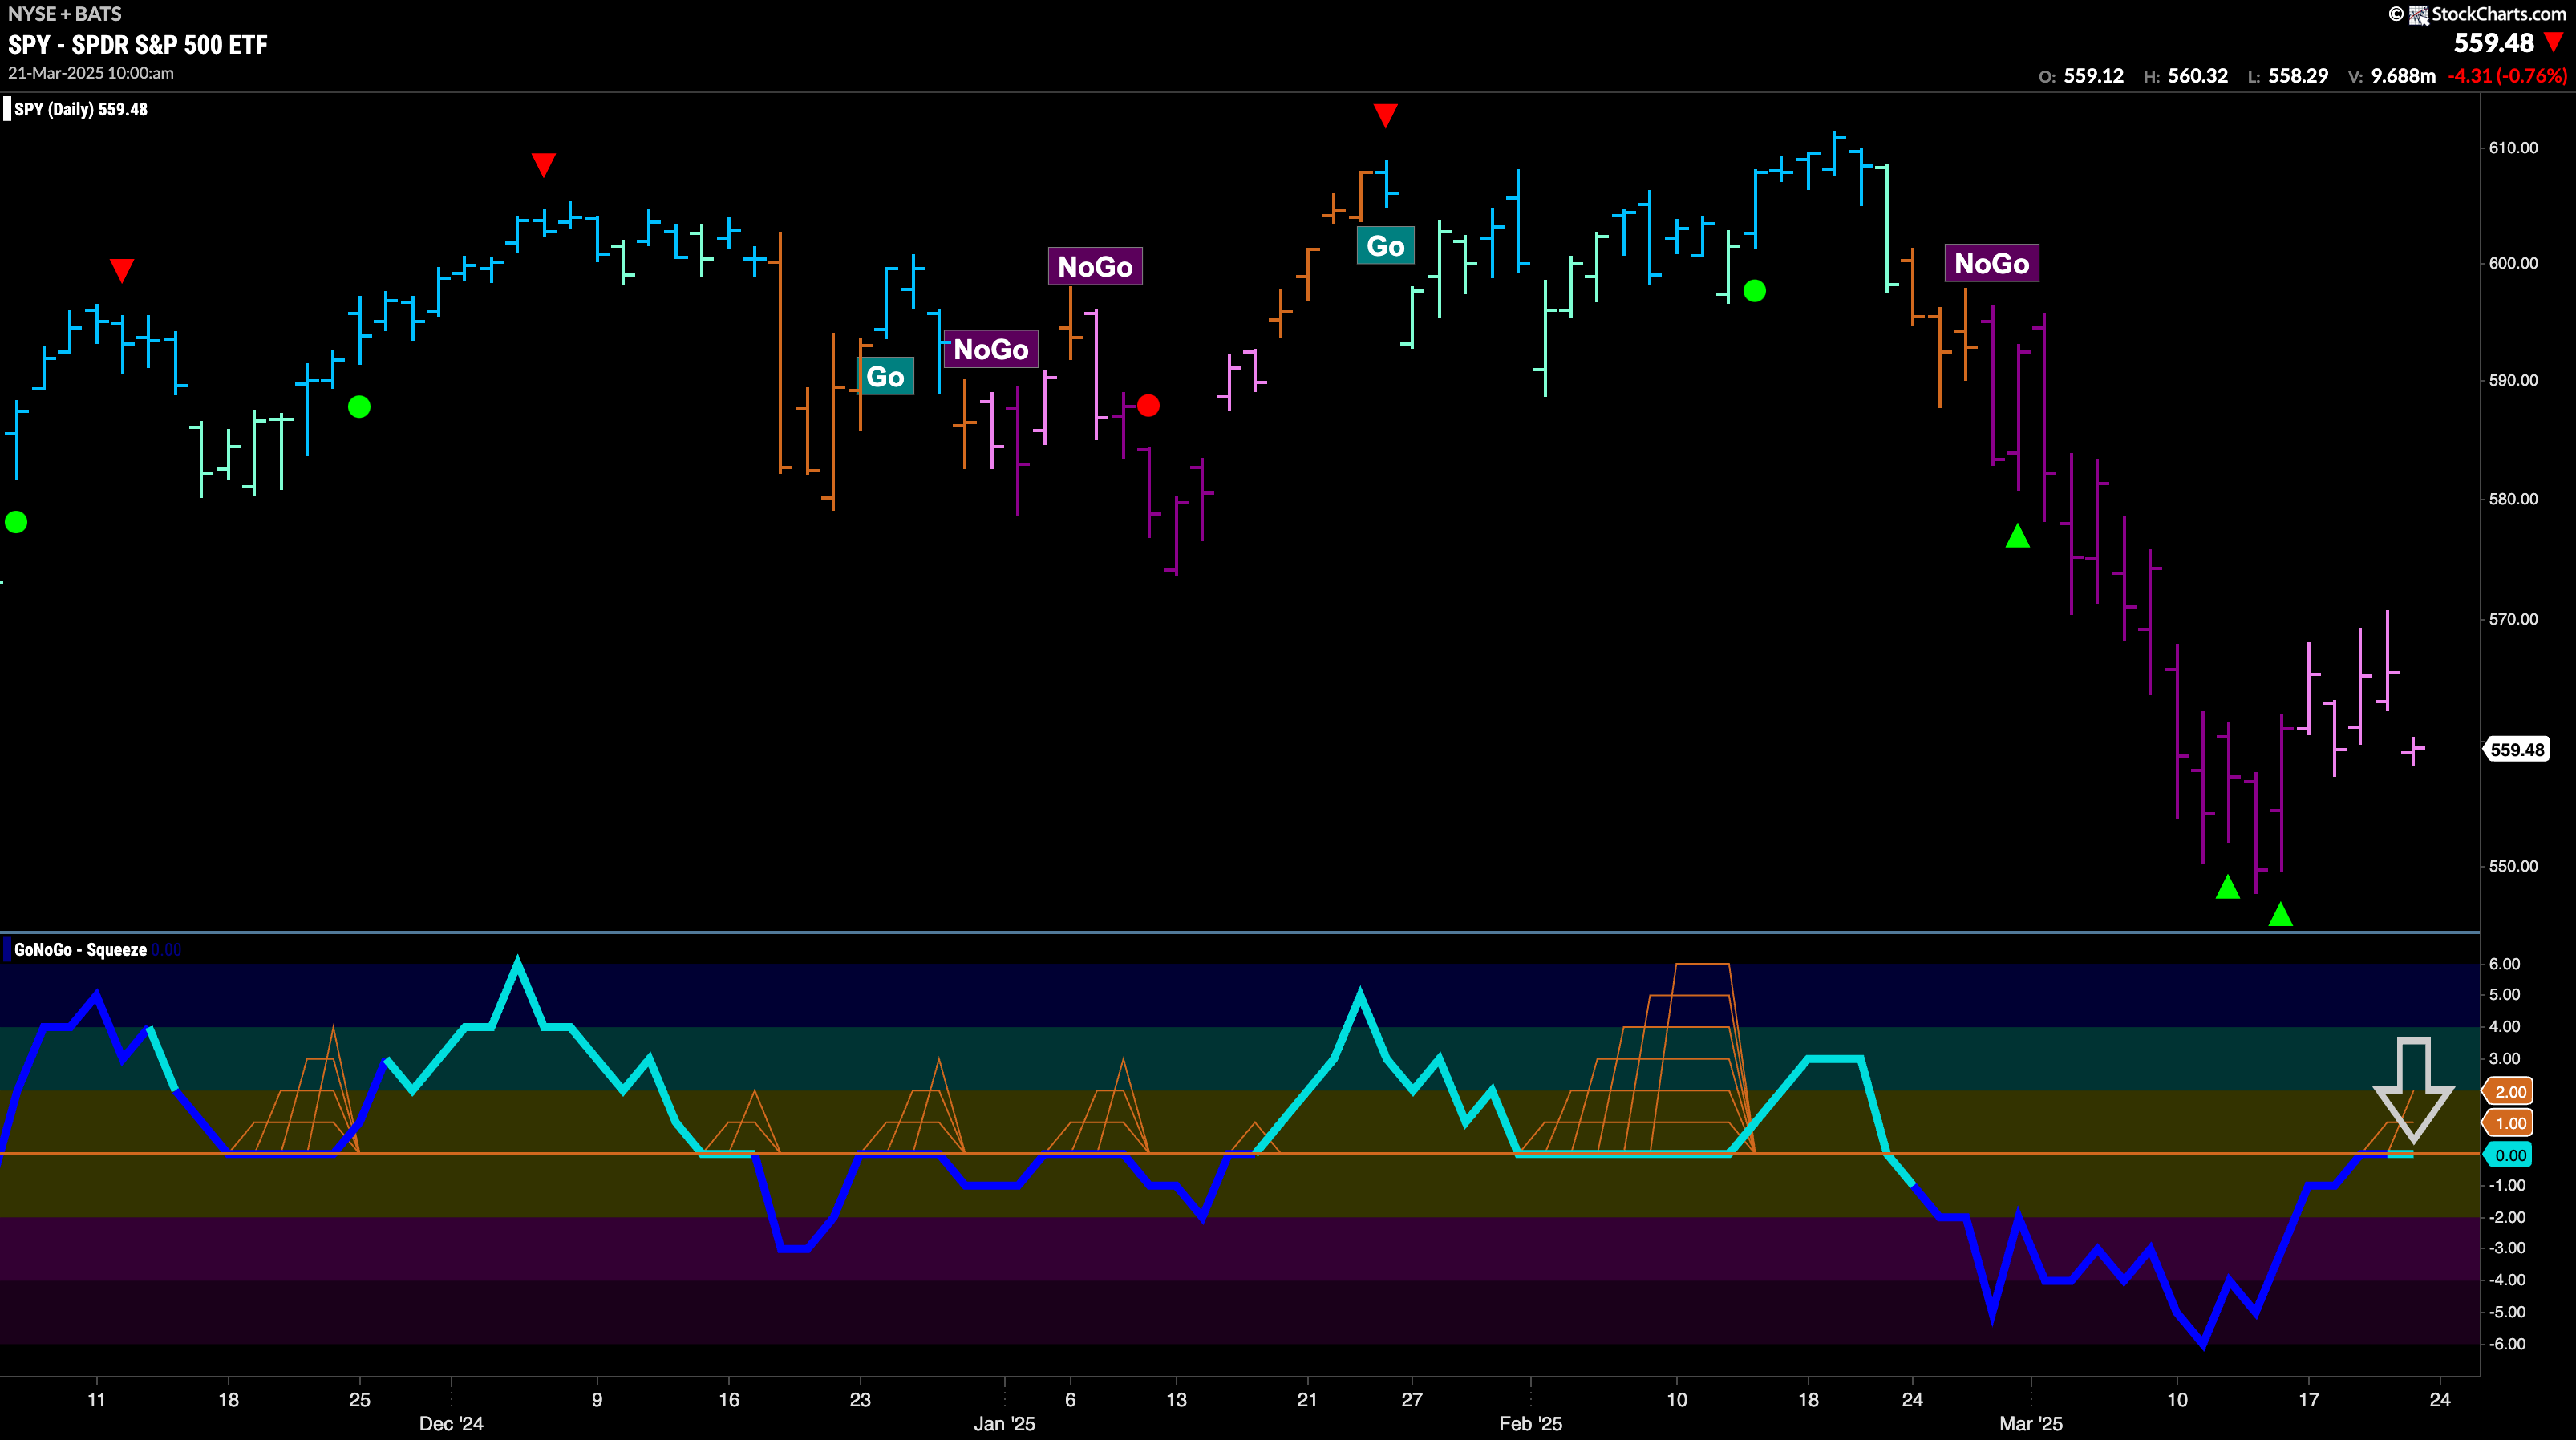Click the 11 date axis label
This screenshot has height=1440, width=2576.
(x=96, y=1400)
